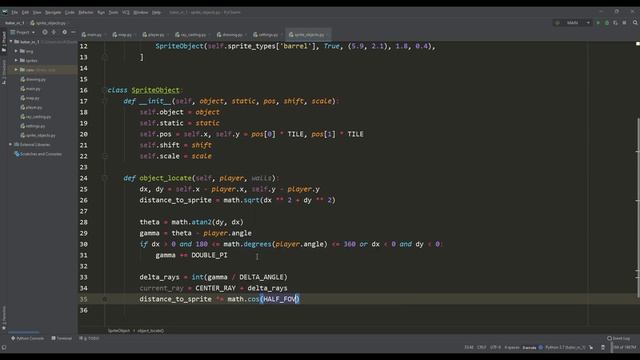Click the Stop icon in toolbar
Image resolution: width=640 pixels, height=360 pixels.
pyautogui.click(x=624, y=23)
